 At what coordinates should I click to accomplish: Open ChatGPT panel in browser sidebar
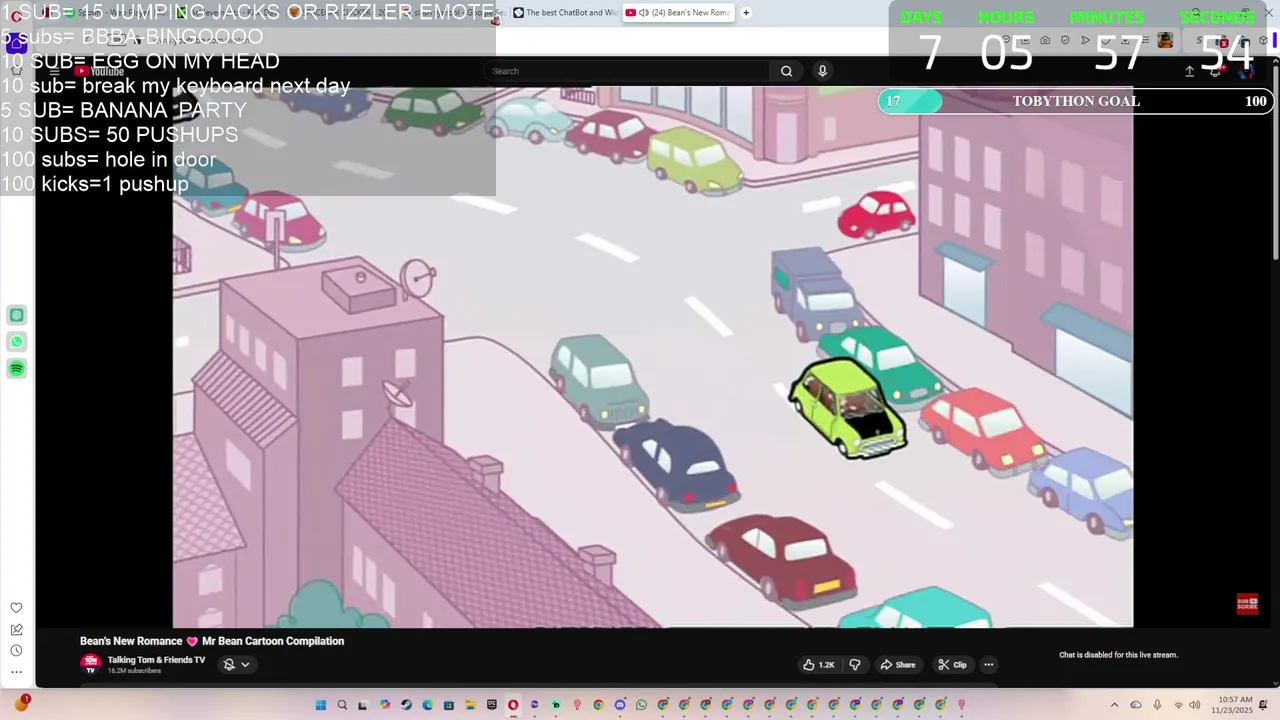(17, 315)
